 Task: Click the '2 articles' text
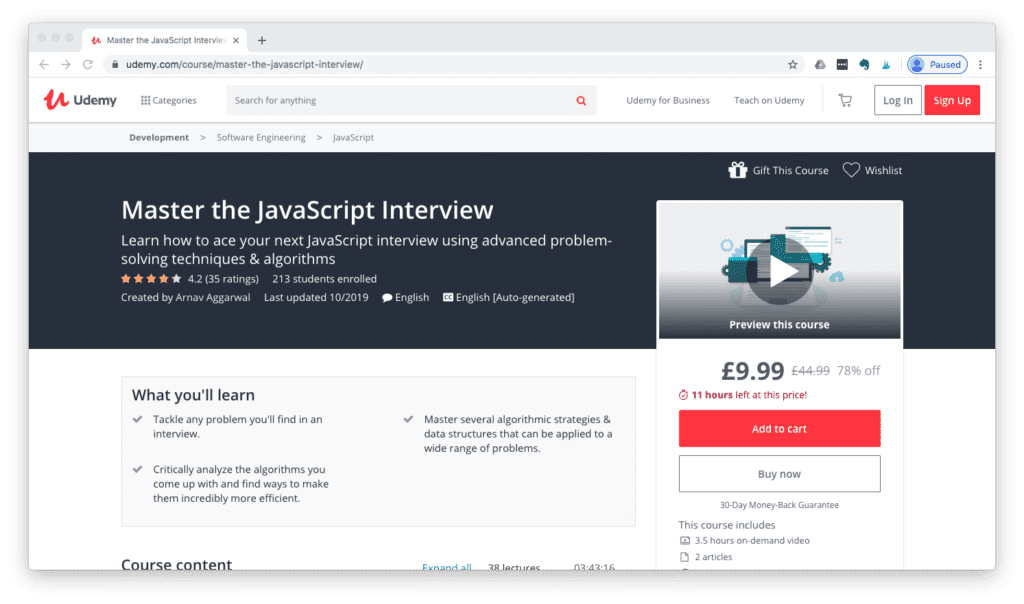pyautogui.click(x=713, y=557)
